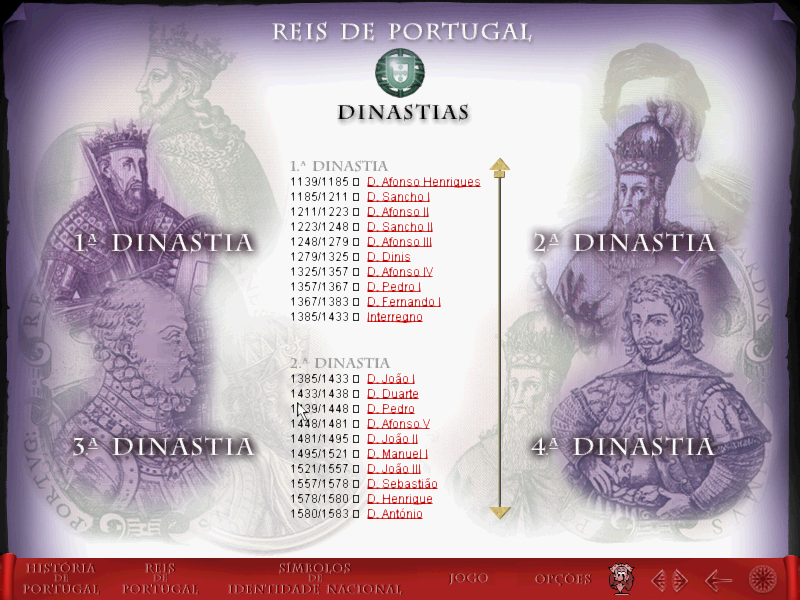Open the D. Duarte link

(393, 394)
